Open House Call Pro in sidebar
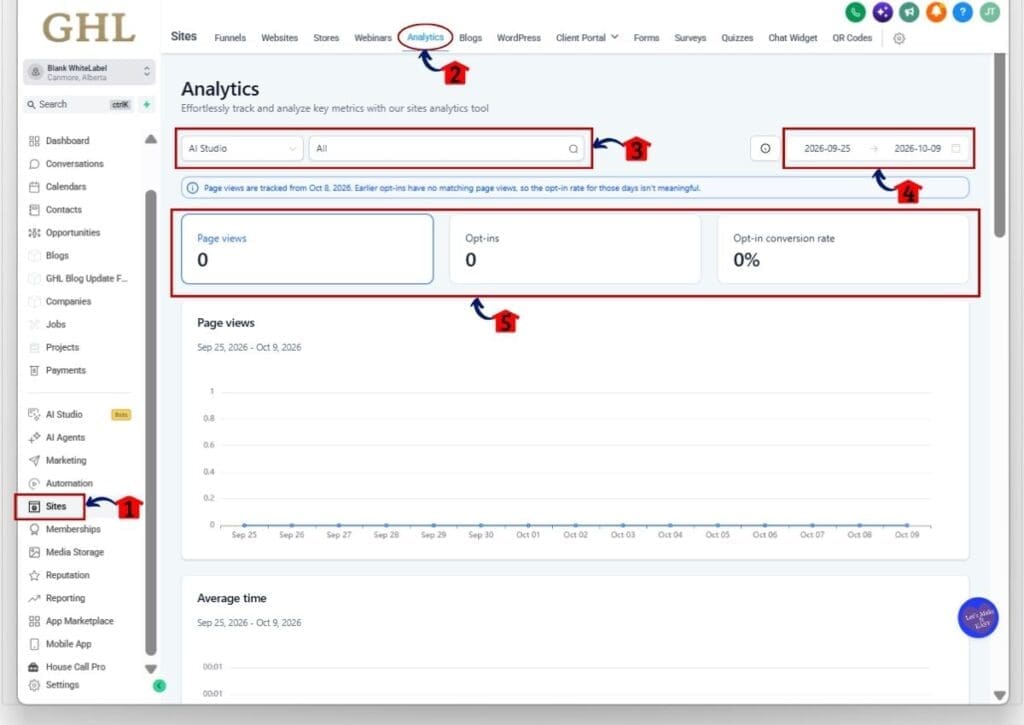This screenshot has height=725, width=1024. 76,667
